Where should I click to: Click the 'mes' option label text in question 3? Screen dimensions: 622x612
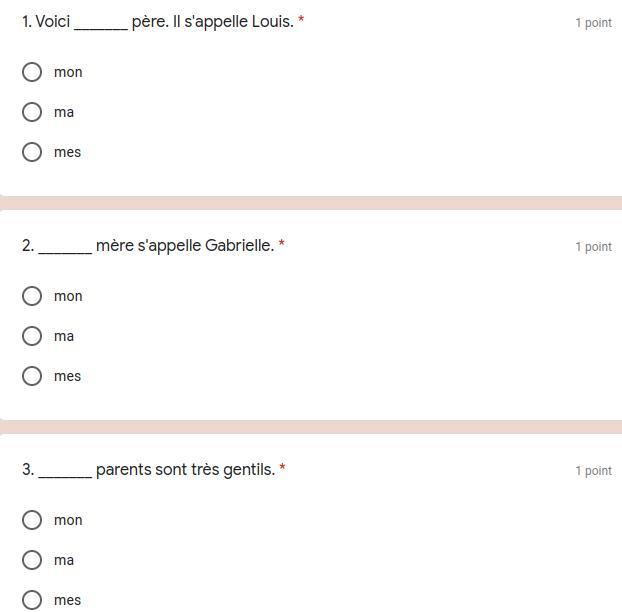click(67, 600)
